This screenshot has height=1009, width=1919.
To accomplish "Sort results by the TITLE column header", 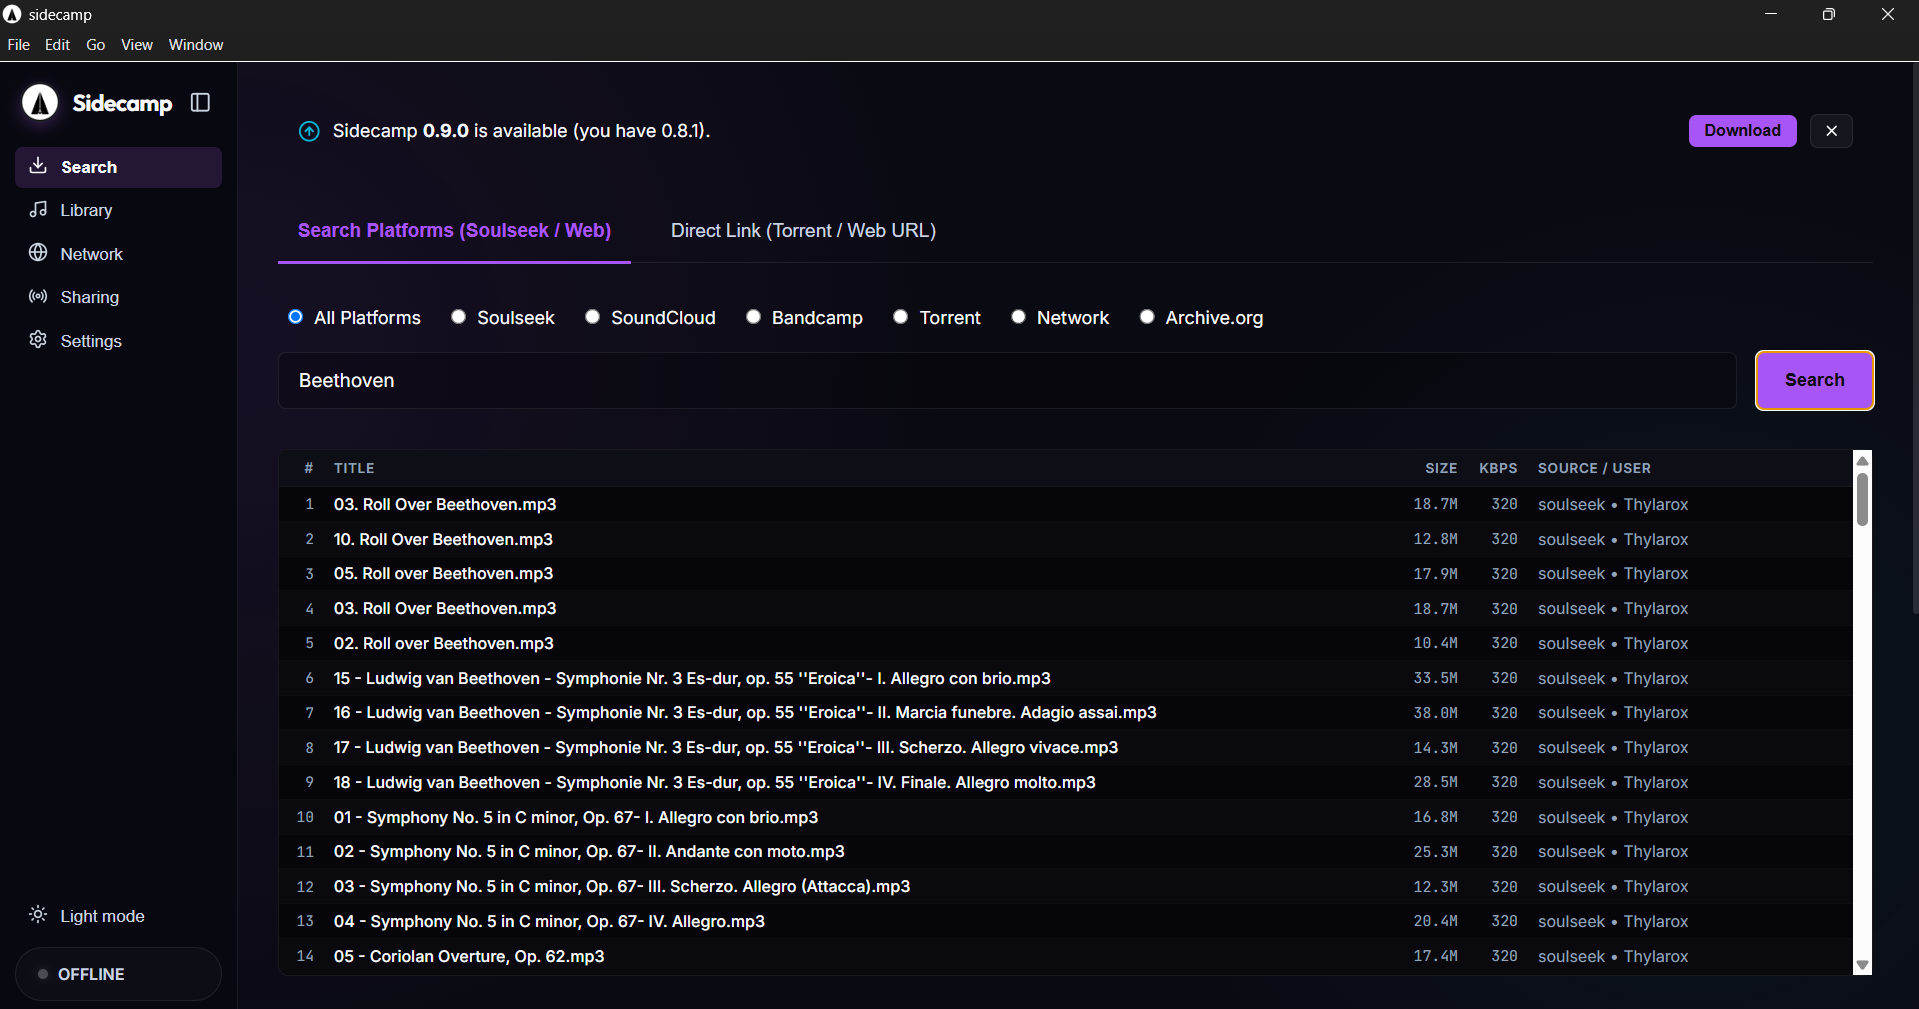I will (x=354, y=468).
